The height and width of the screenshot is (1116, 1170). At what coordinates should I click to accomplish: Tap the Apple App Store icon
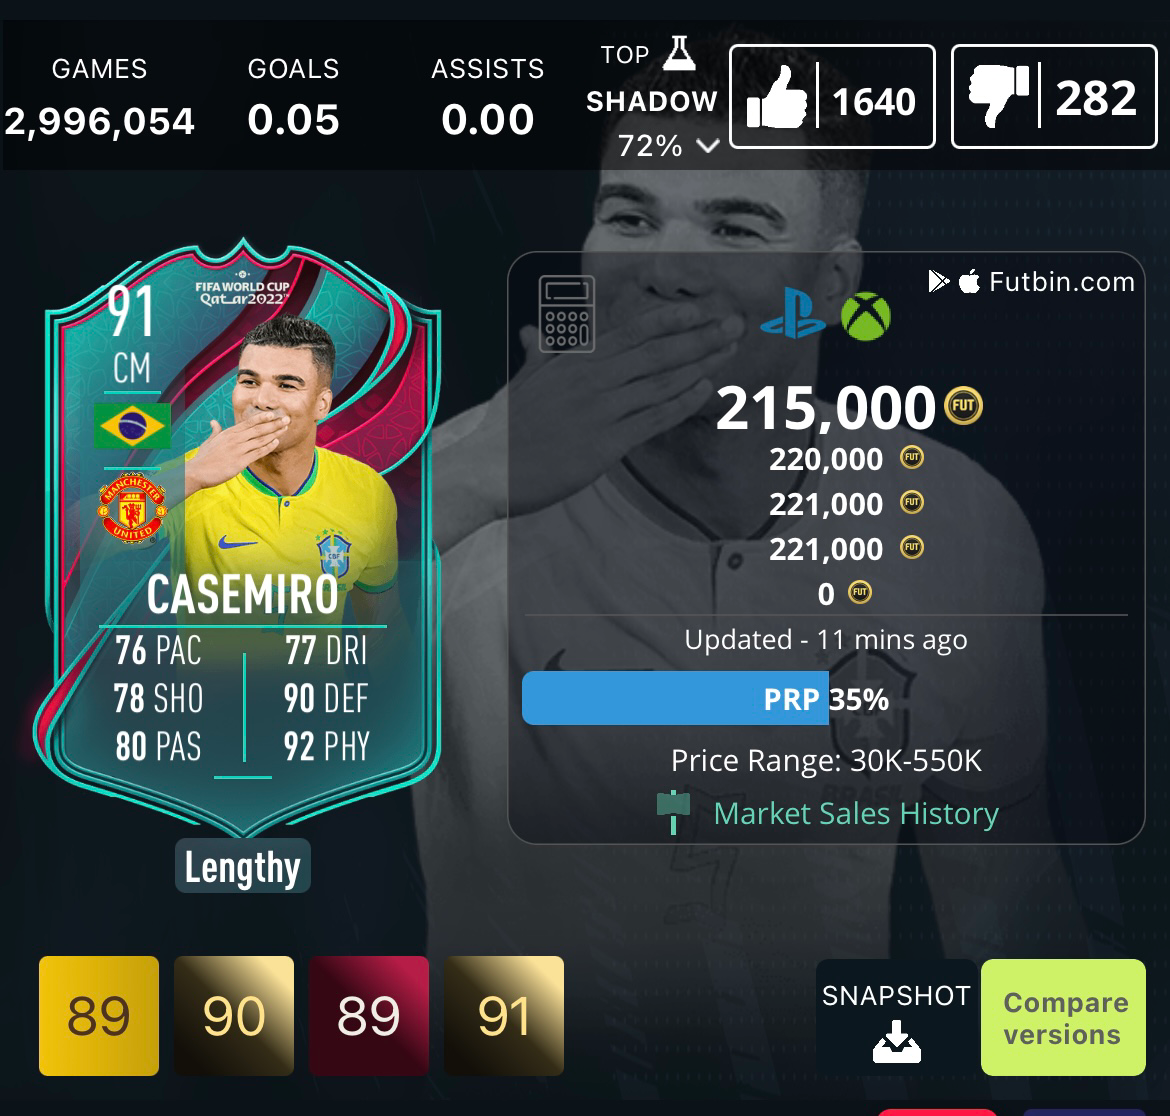pos(969,281)
